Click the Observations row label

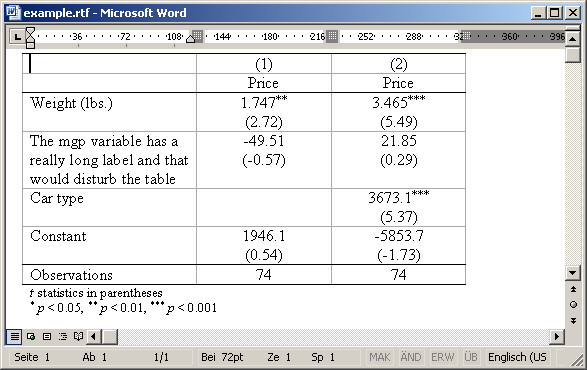pos(71,275)
